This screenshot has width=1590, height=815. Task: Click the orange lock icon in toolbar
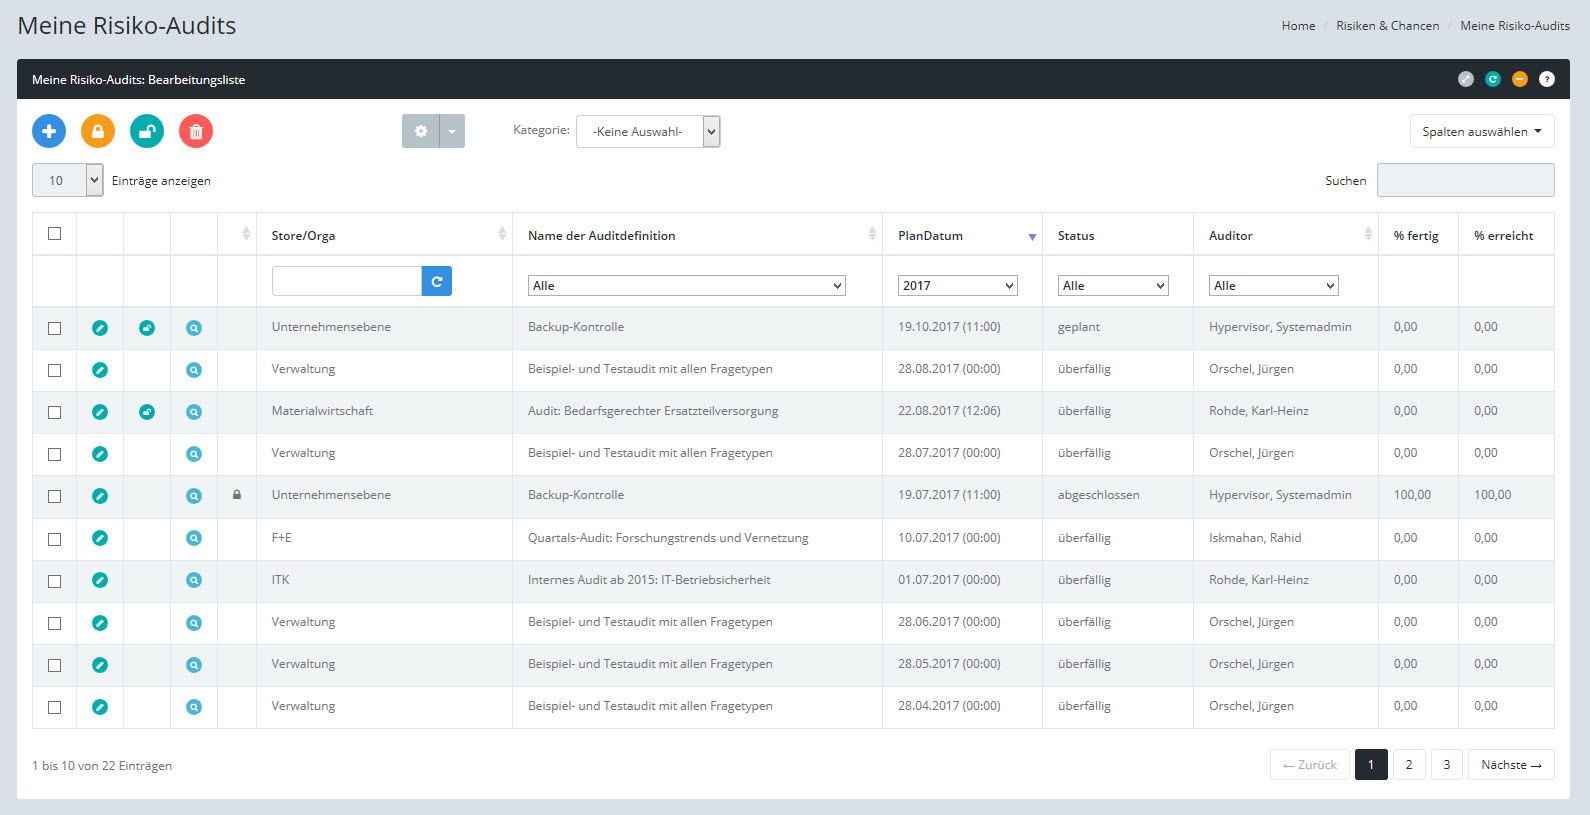[98, 131]
